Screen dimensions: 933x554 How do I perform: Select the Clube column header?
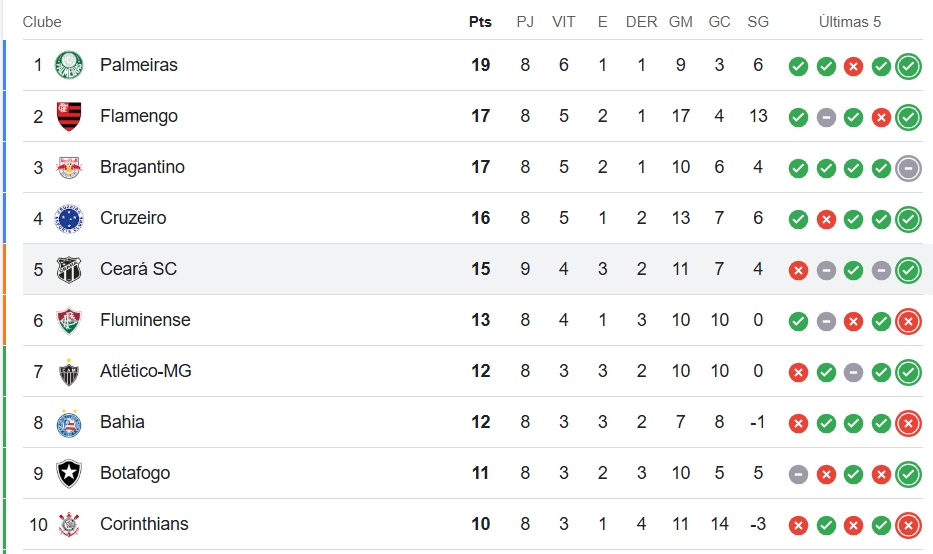tap(42, 22)
